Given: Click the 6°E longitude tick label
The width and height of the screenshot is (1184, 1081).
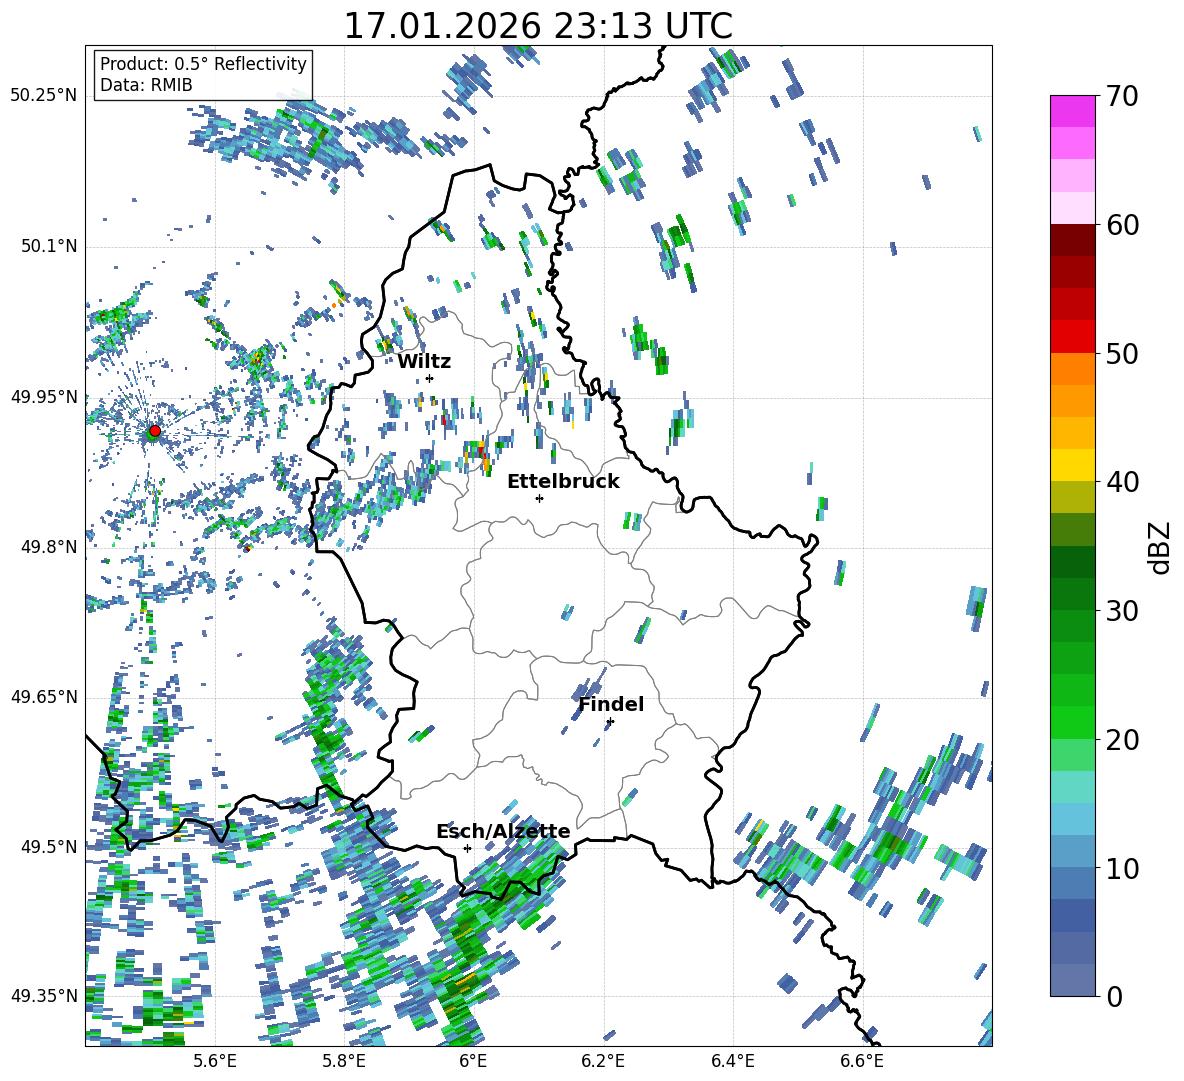Looking at the screenshot, I should click(473, 1061).
